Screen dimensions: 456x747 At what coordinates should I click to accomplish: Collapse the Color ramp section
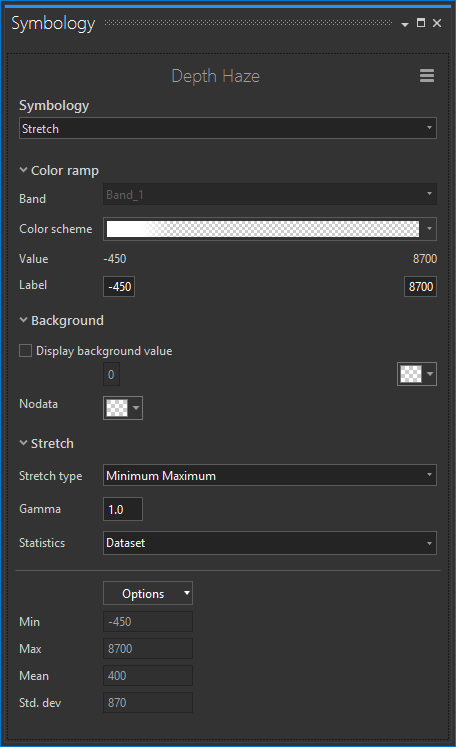pos(23,170)
